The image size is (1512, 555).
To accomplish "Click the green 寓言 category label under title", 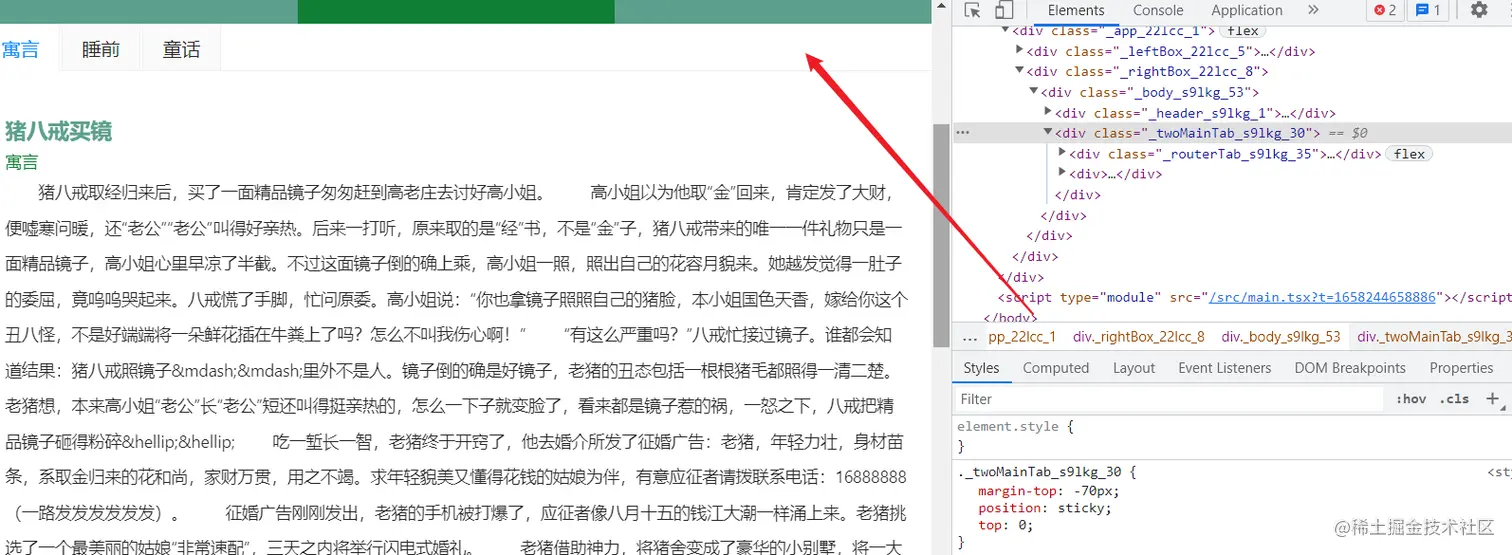I will 21,162.
